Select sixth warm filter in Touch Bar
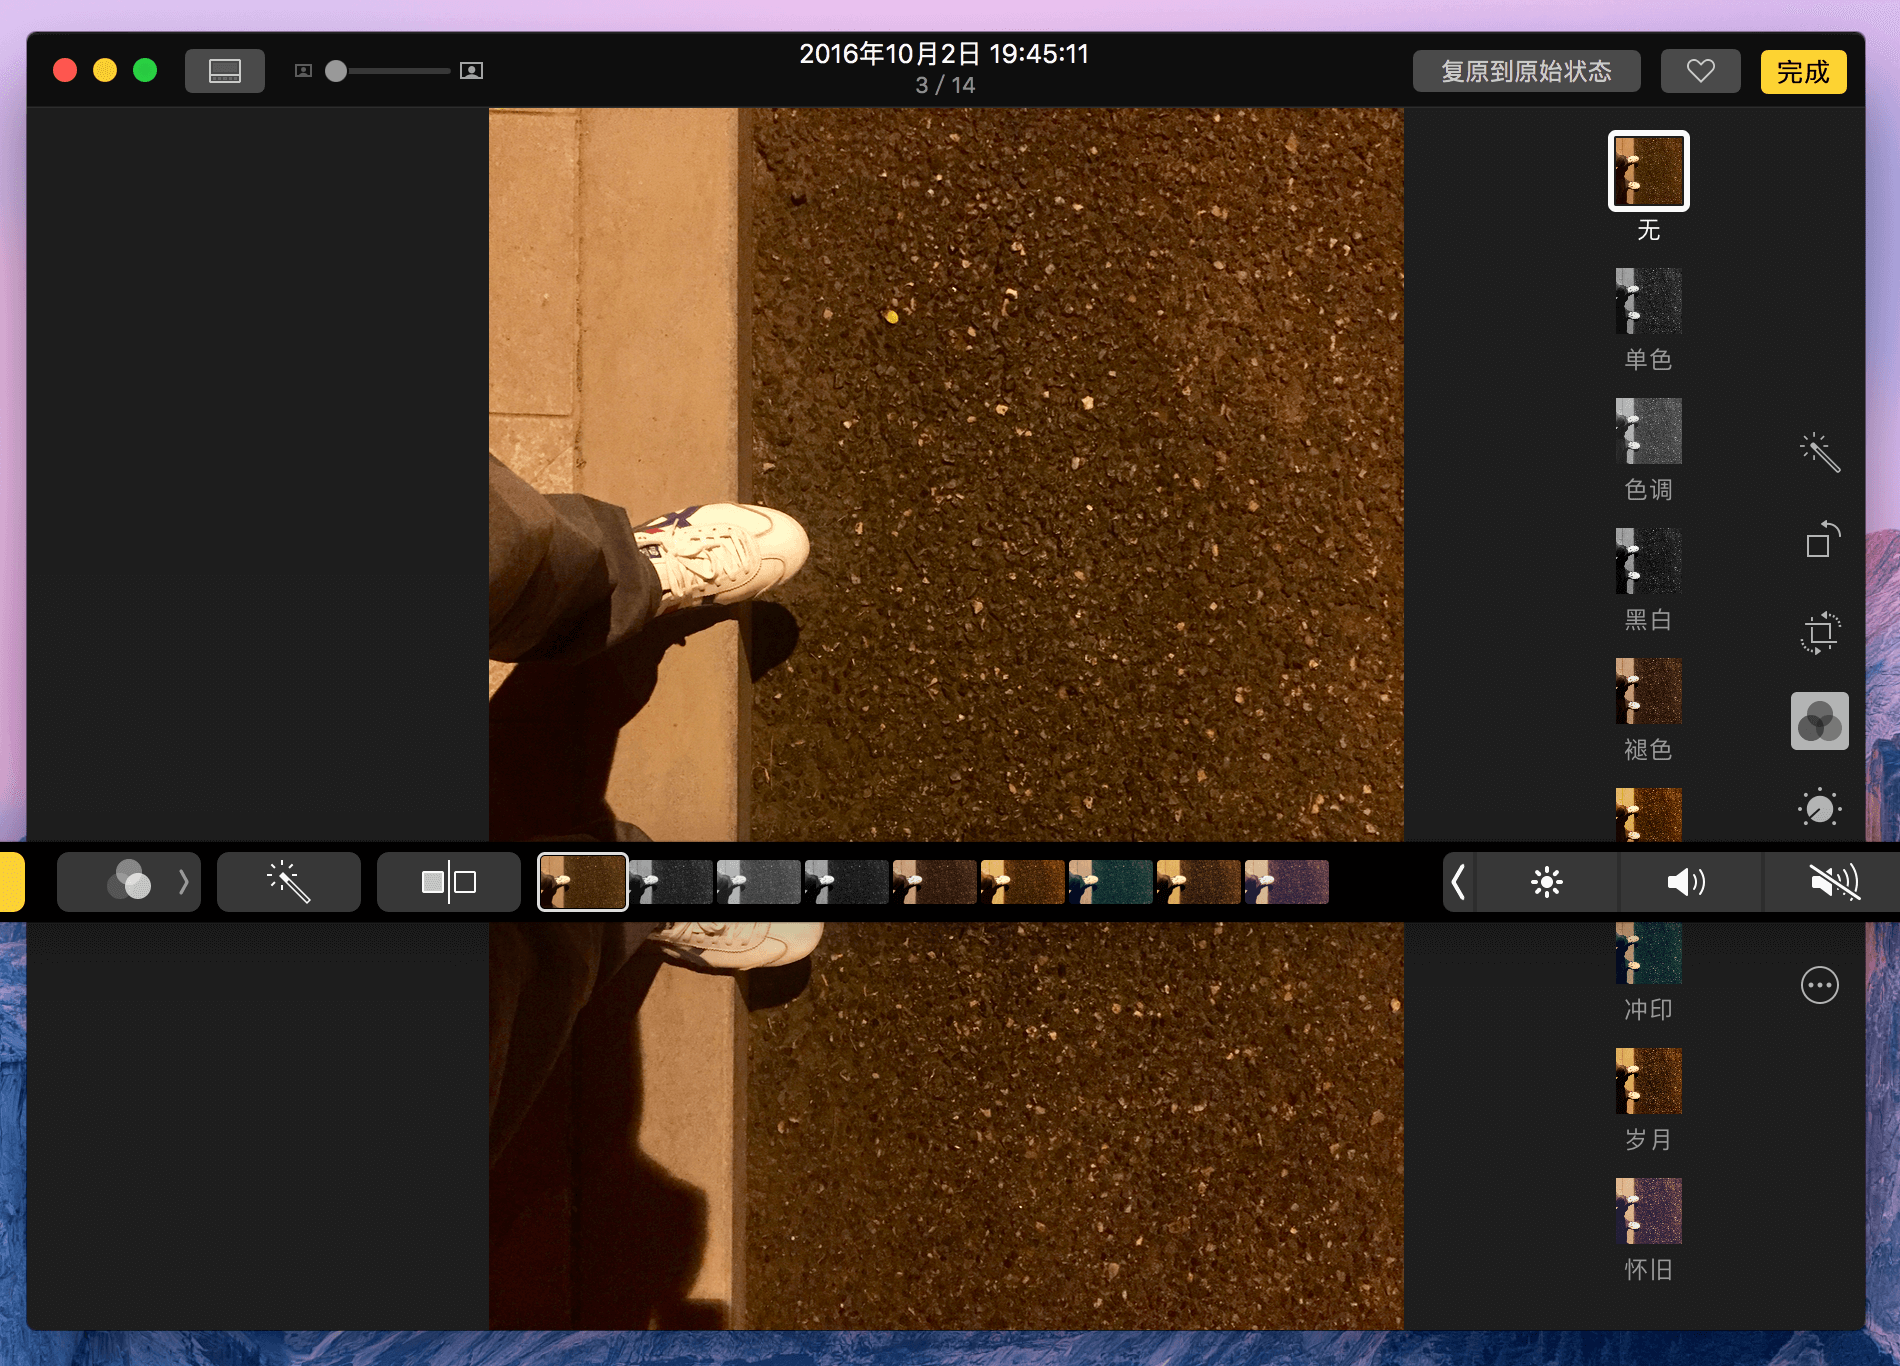This screenshot has height=1366, width=1900. pyautogui.click(x=1023, y=882)
